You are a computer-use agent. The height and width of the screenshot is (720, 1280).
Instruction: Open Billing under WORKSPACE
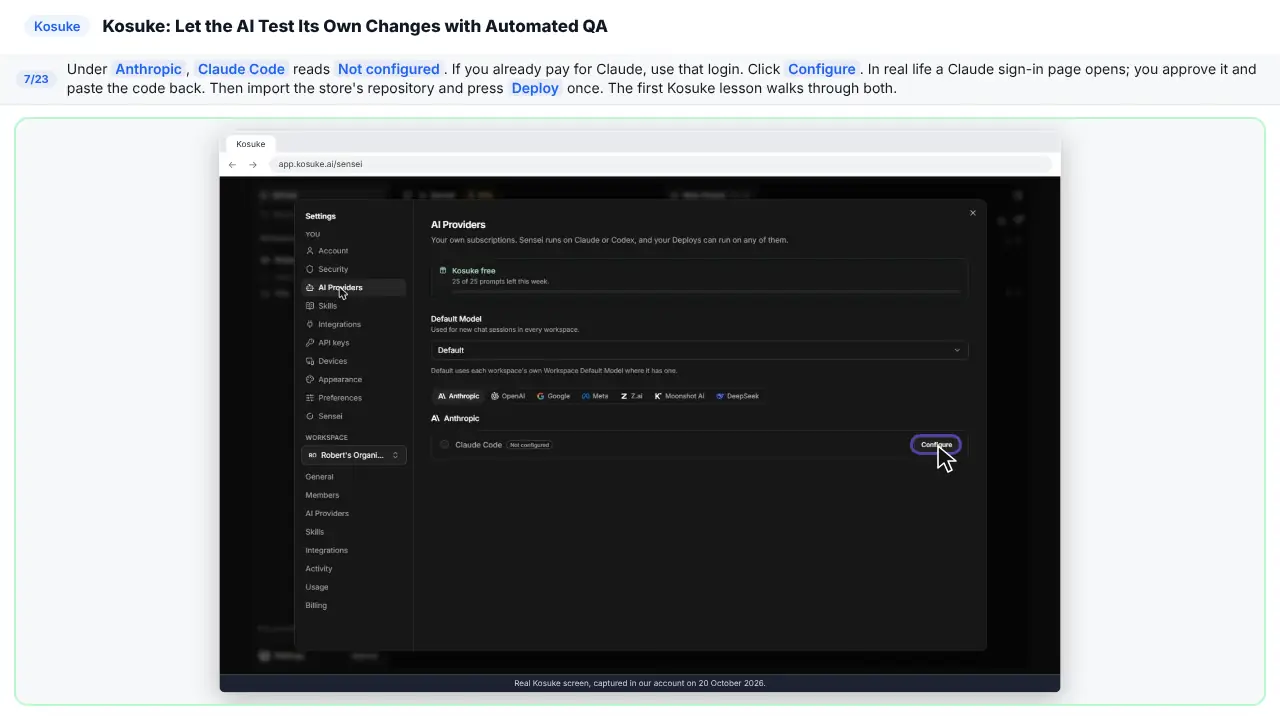tap(316, 605)
